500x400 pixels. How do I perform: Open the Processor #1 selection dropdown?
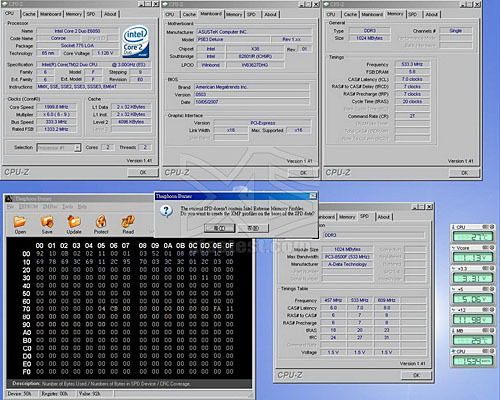tap(77, 148)
